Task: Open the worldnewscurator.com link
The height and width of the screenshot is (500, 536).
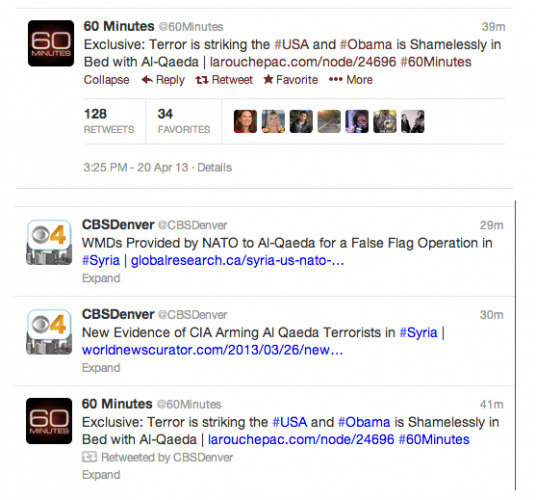Action: coord(212,350)
